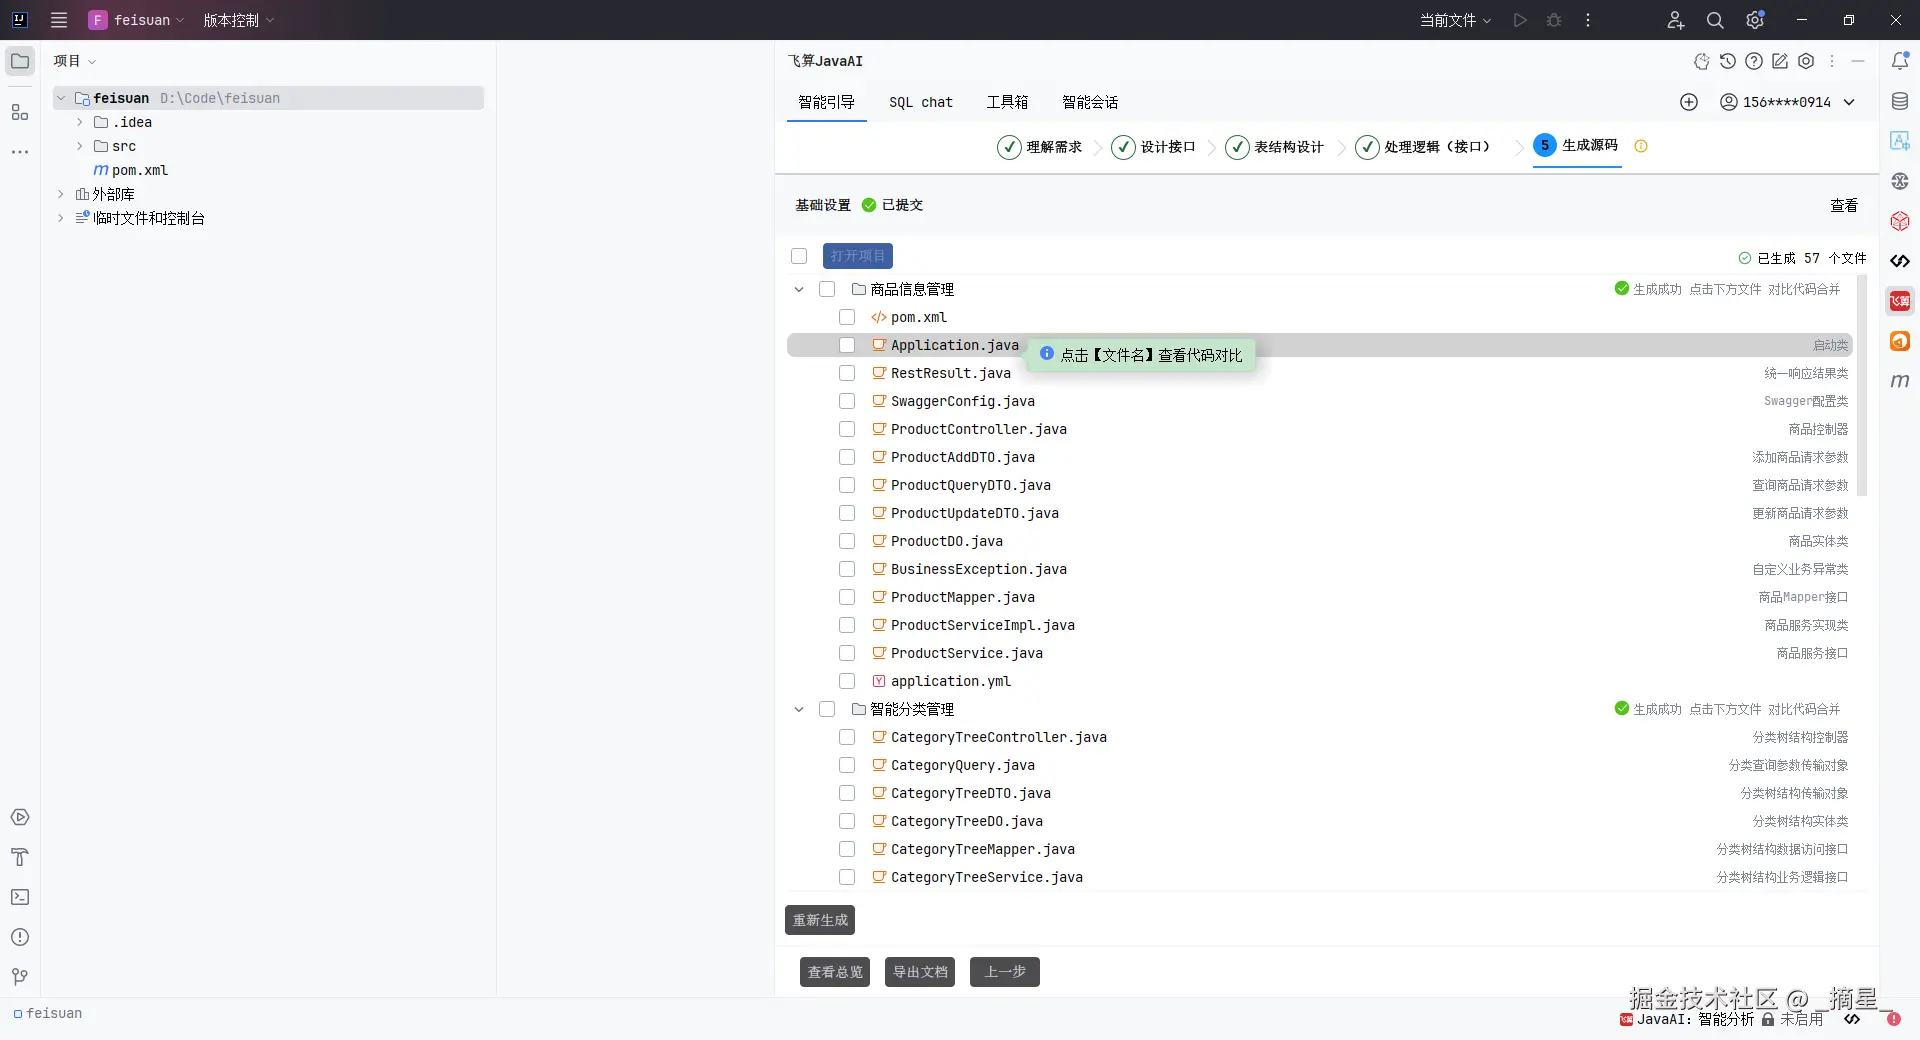The image size is (1920, 1040).
Task: Show more tool windows ellipsis icon
Action: click(x=20, y=152)
